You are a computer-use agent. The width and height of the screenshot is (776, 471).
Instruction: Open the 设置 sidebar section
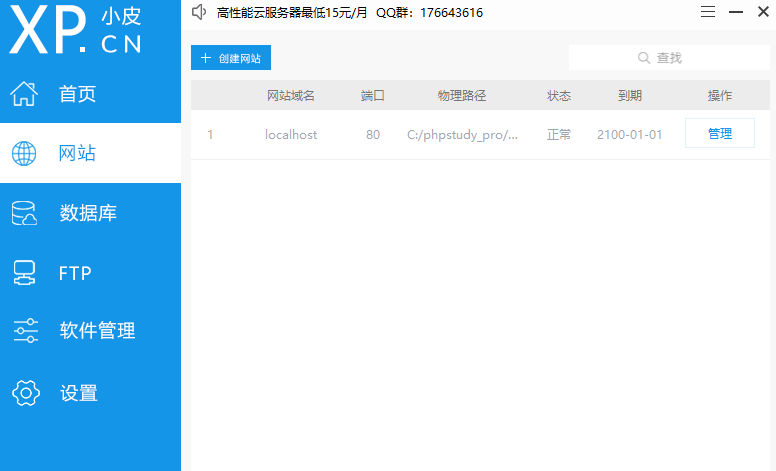91,393
